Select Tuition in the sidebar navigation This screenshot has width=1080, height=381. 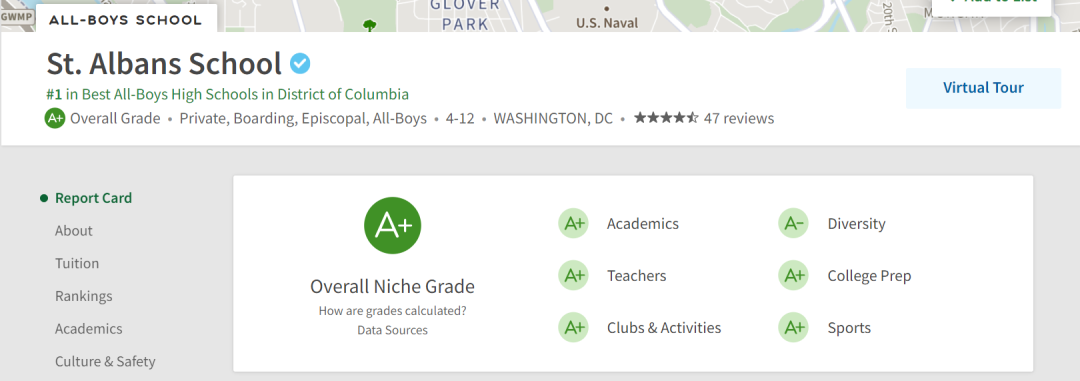tap(77, 263)
